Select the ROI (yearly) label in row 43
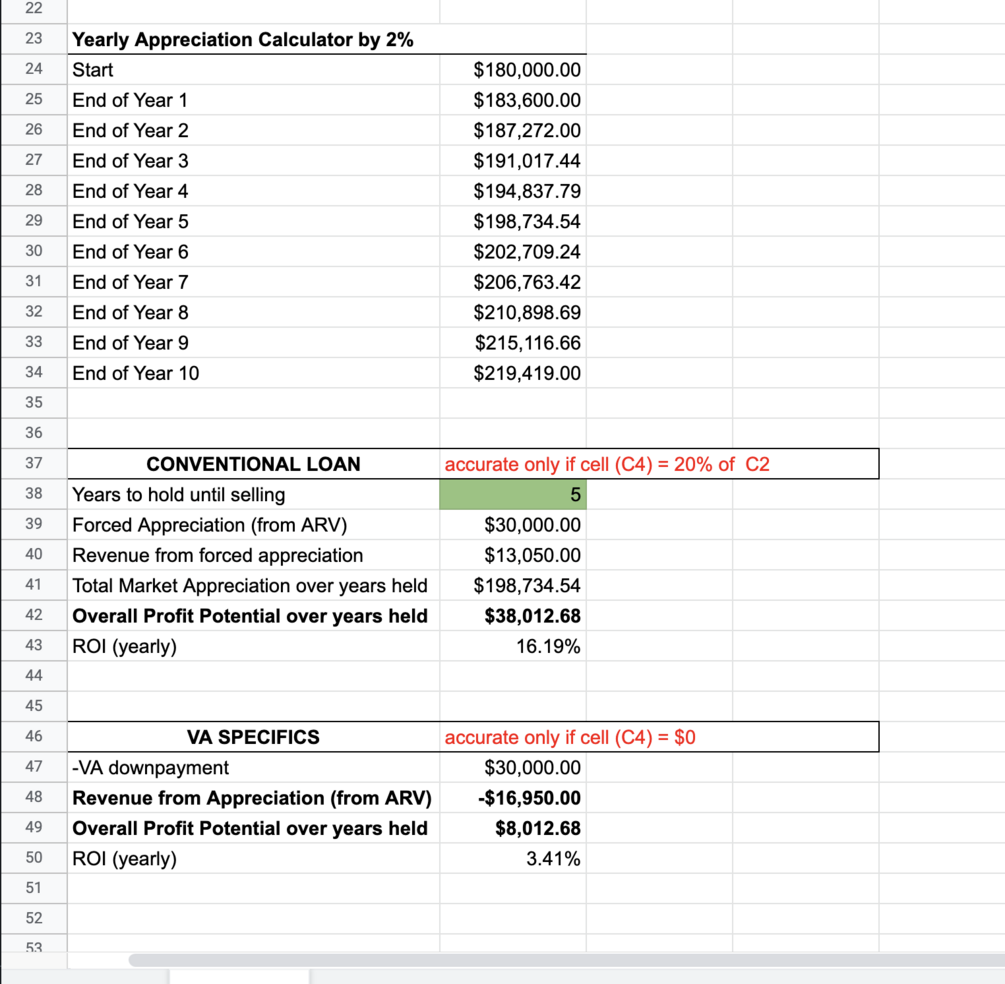Image resolution: width=1005 pixels, height=984 pixels. click(x=124, y=646)
